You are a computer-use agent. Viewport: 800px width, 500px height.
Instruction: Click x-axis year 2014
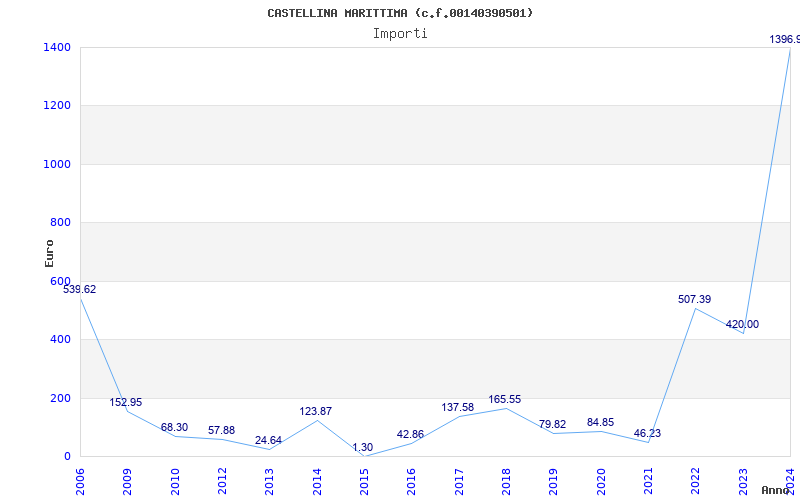[x=317, y=482]
